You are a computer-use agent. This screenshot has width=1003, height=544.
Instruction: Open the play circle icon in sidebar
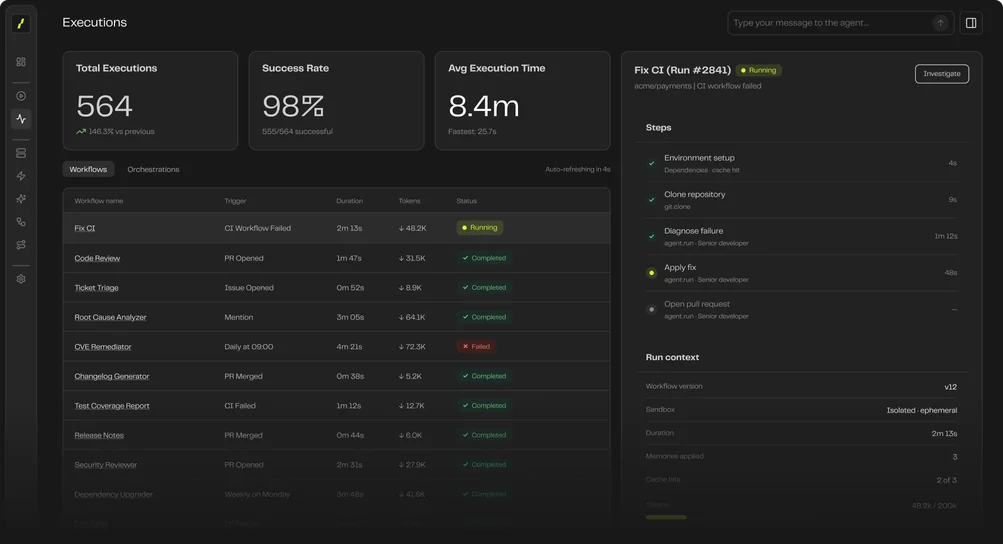(x=21, y=96)
